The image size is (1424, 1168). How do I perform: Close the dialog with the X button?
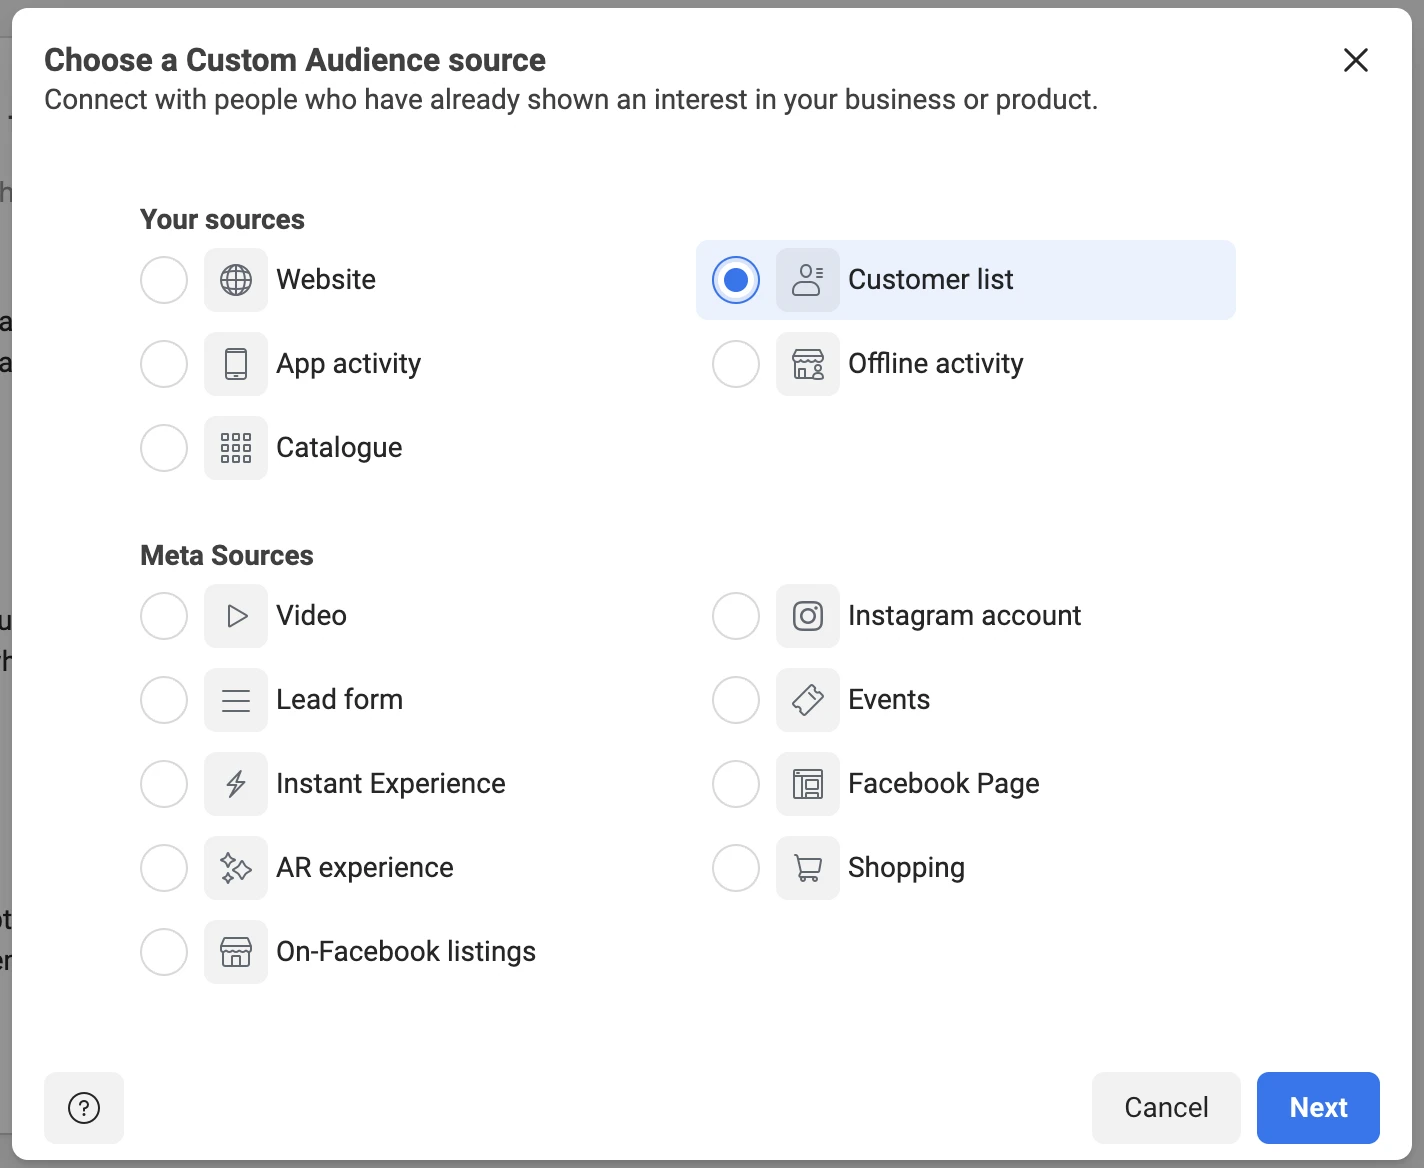click(x=1356, y=60)
